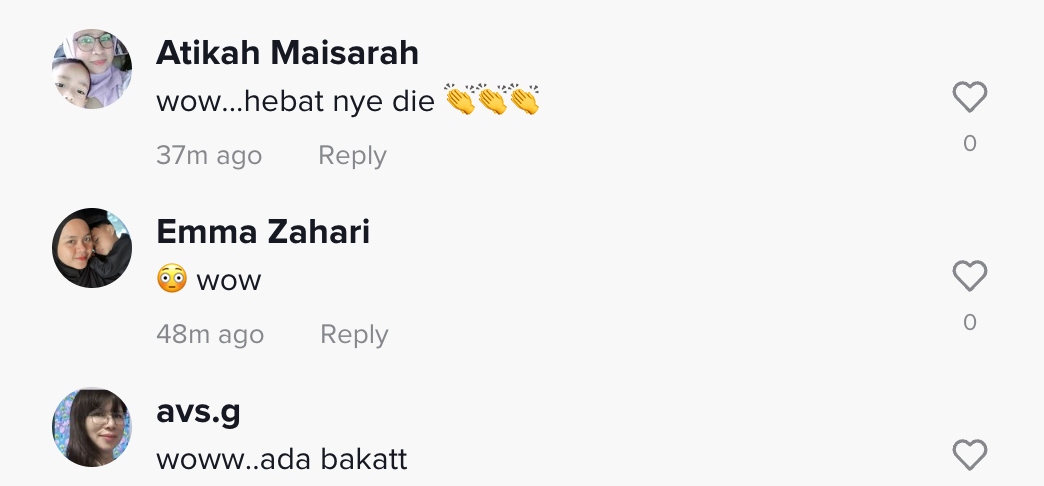Click the like count under Emma's heart
This screenshot has width=1044, height=486.
(969, 322)
